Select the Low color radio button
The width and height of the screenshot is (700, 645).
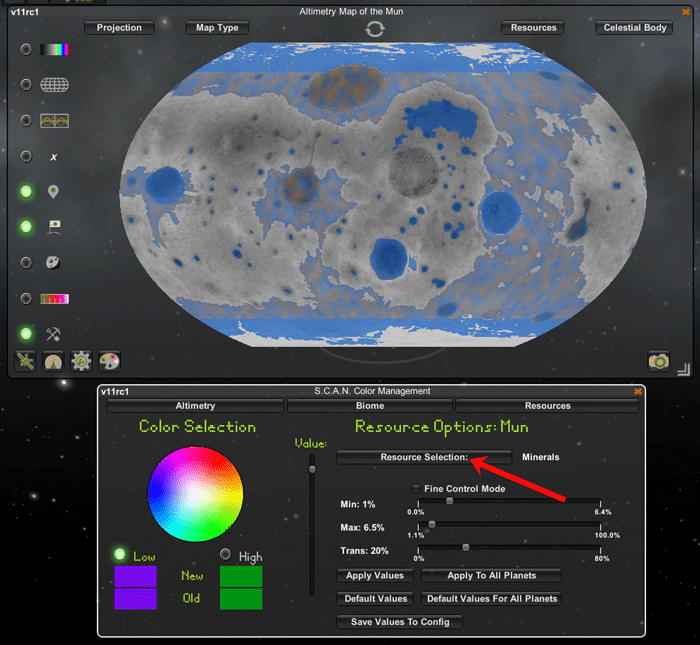click(x=119, y=554)
